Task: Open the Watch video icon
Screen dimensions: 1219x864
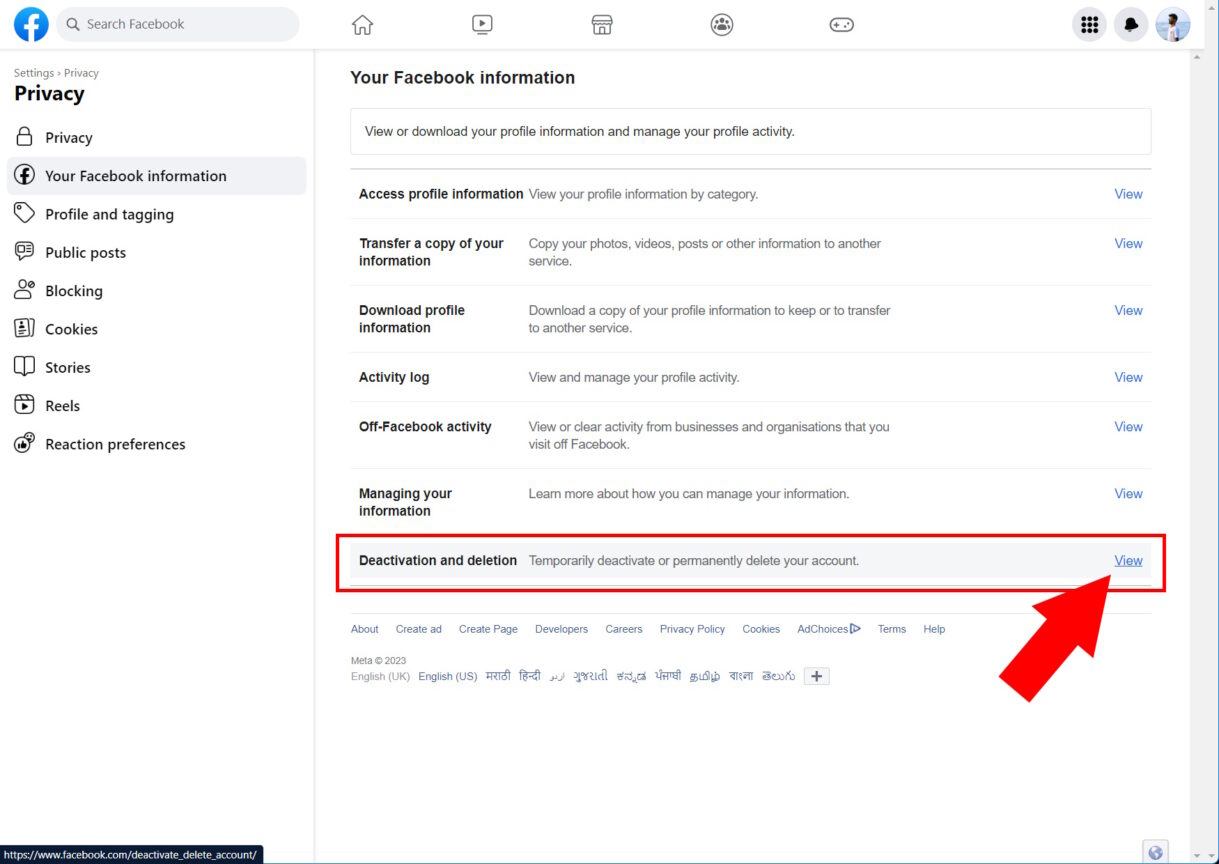Action: (x=482, y=24)
